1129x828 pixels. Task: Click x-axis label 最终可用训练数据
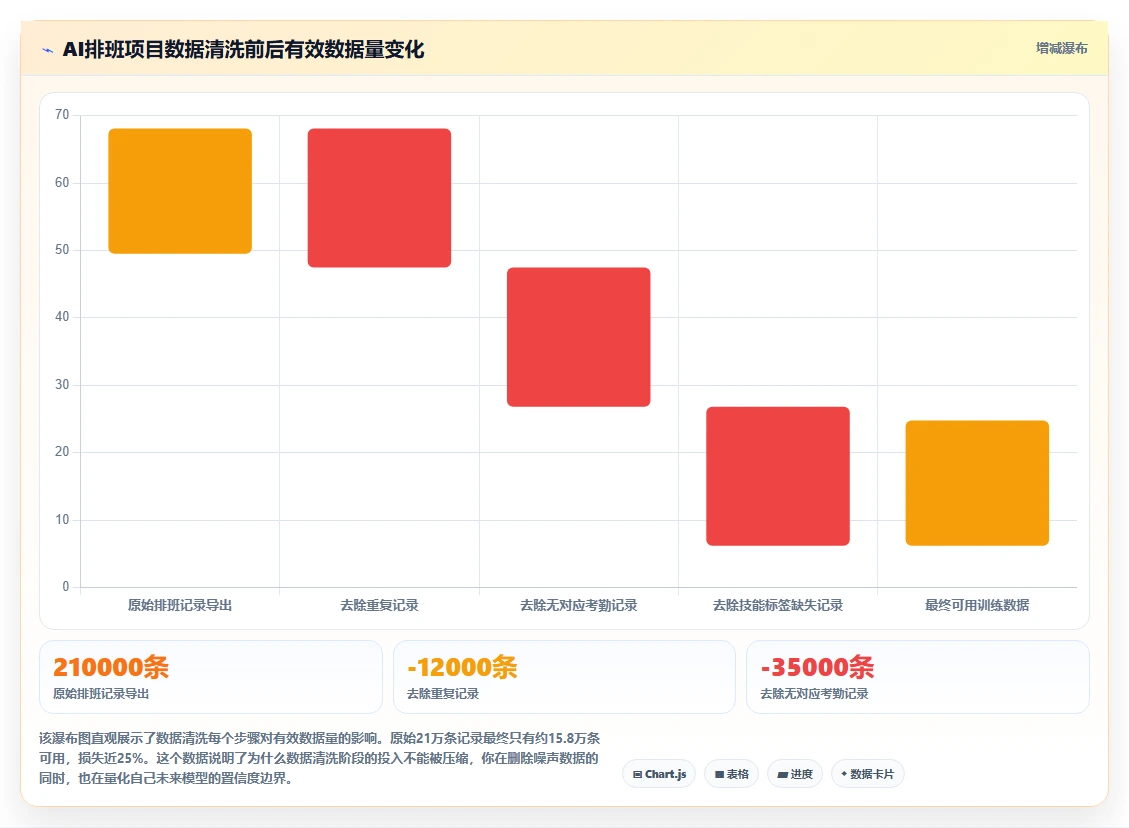point(977,606)
